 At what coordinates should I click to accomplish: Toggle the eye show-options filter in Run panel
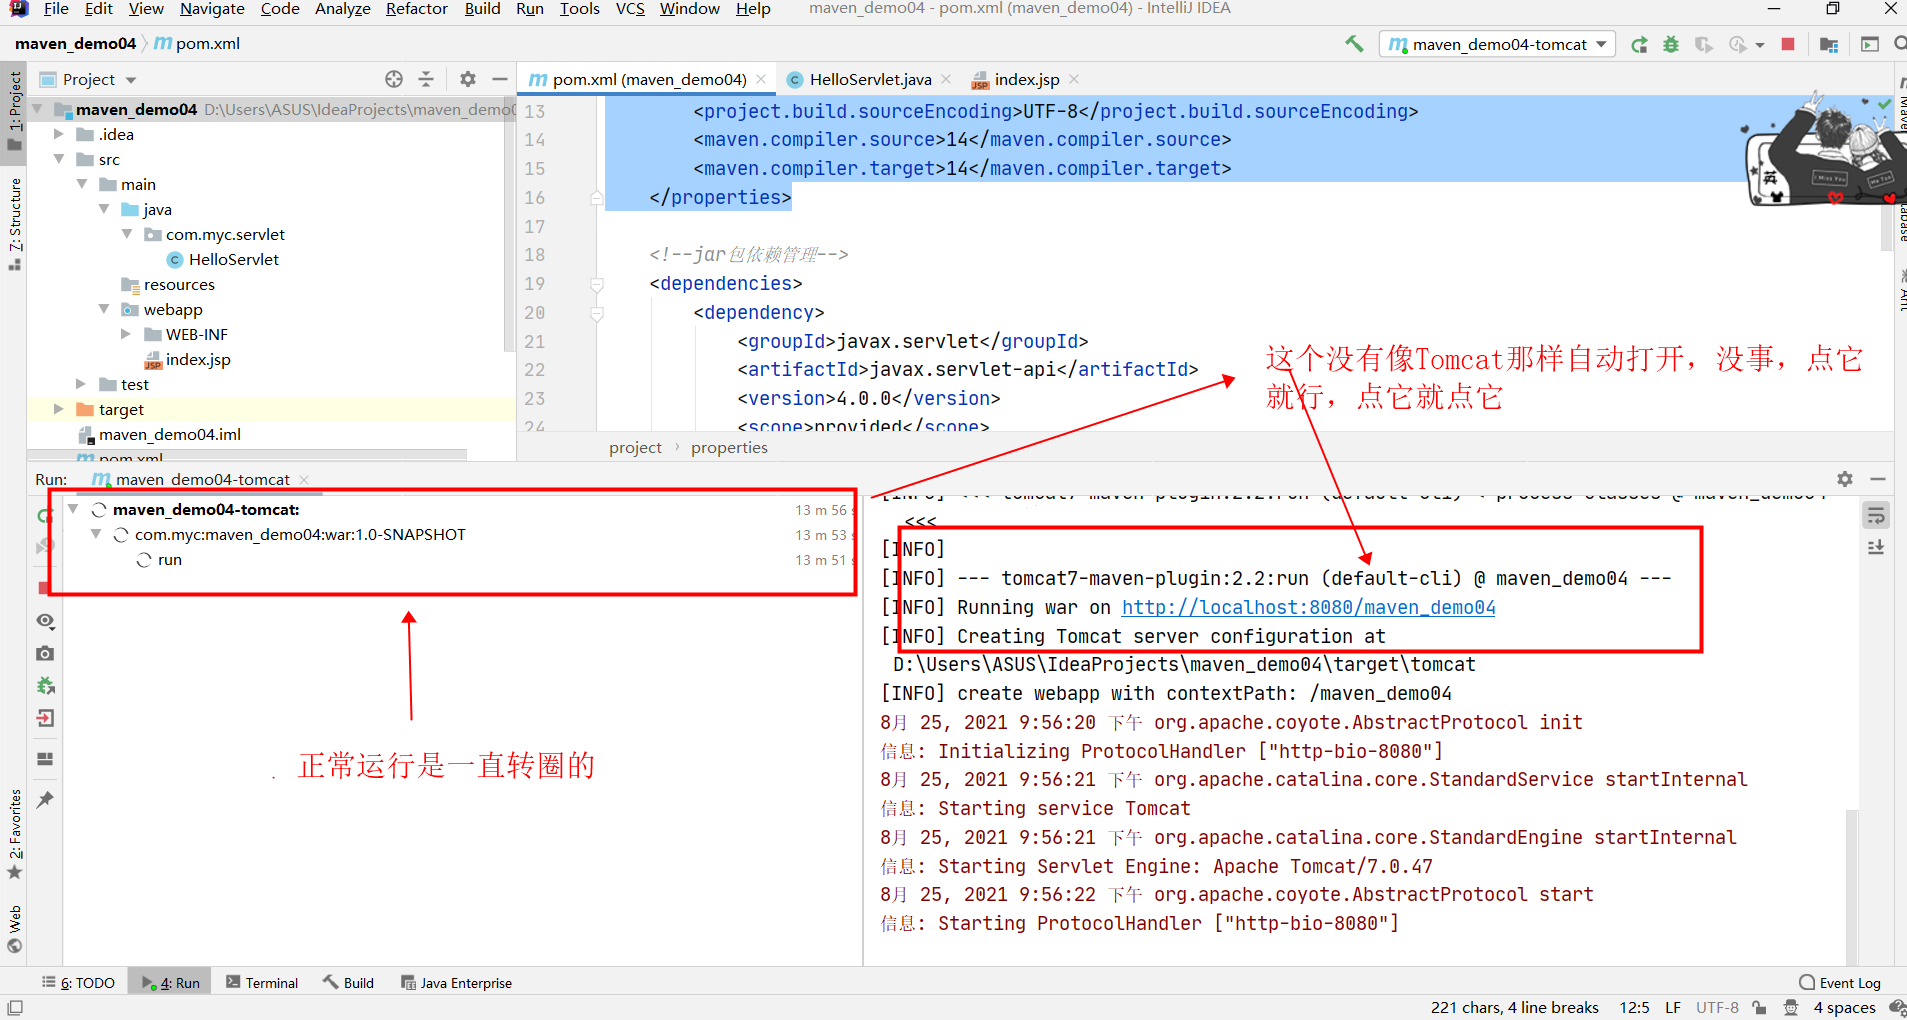click(x=45, y=621)
